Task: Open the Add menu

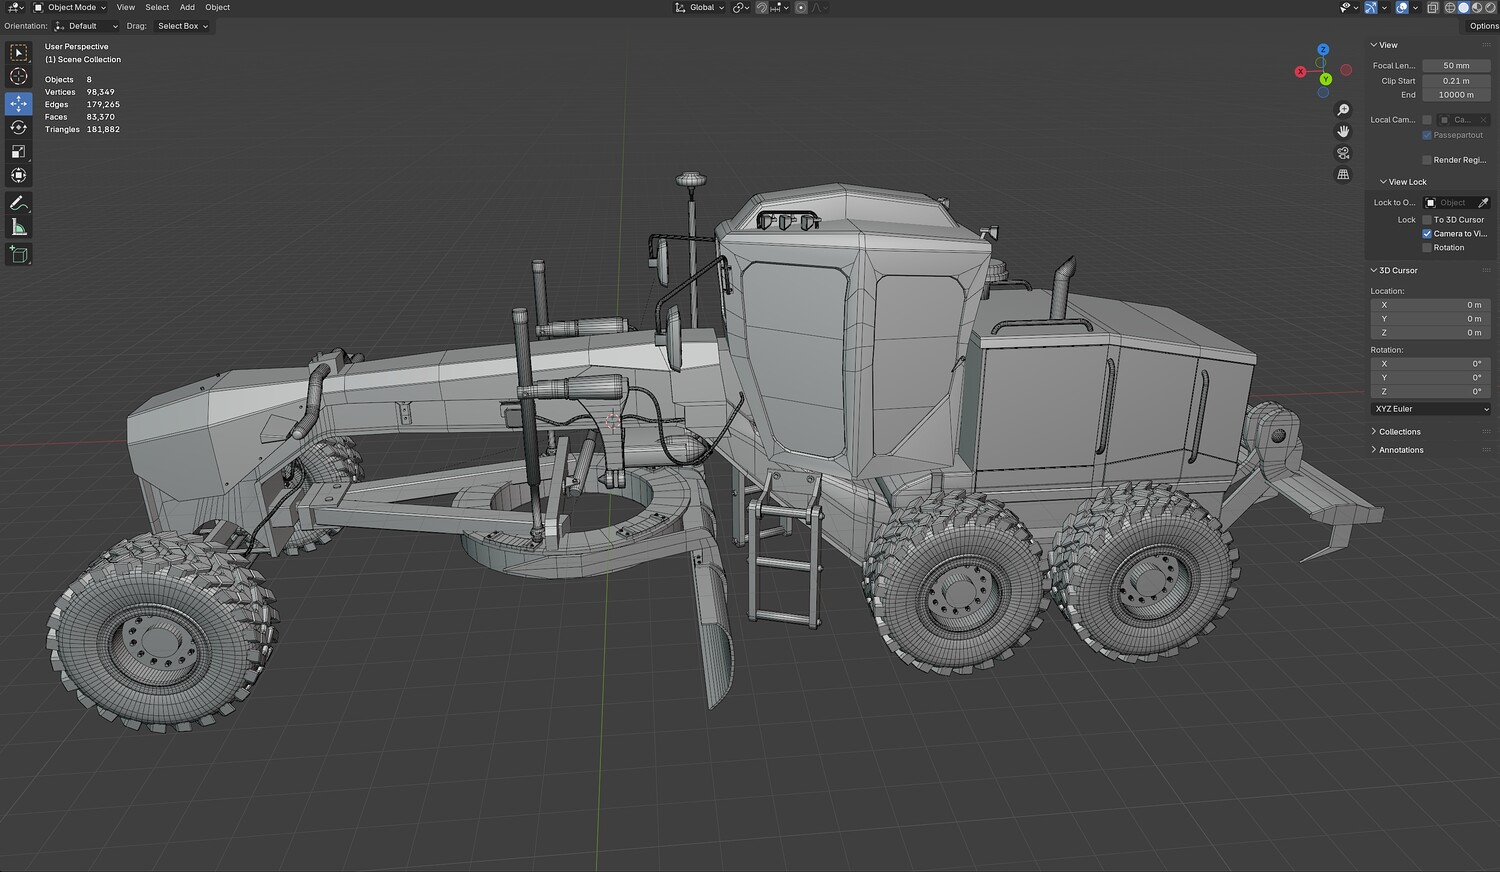Action: 187,7
